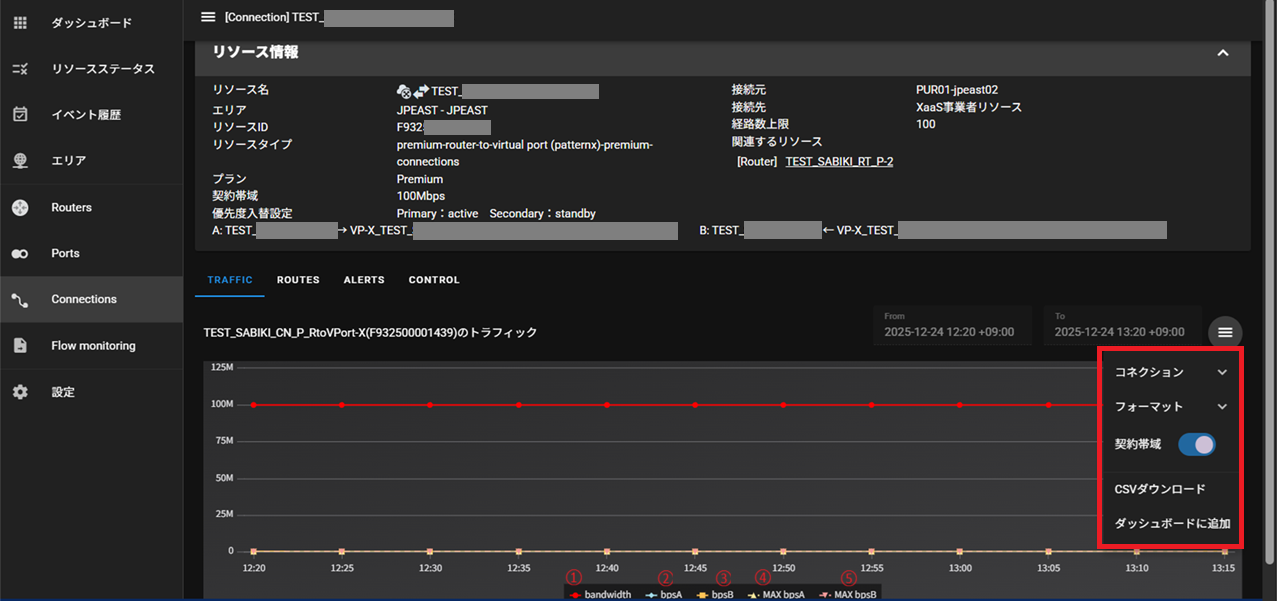This screenshot has width=1277, height=601.
Task: Click the JPEAST - JPEAST area value
Action: (442, 110)
